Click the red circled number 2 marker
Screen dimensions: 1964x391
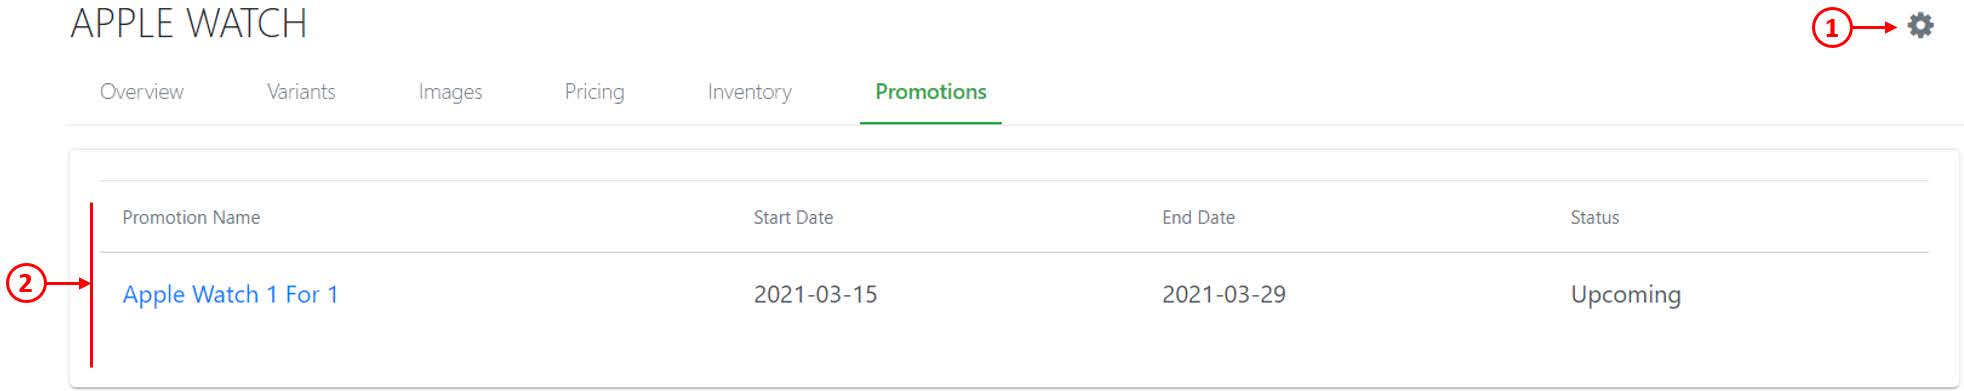click(26, 283)
